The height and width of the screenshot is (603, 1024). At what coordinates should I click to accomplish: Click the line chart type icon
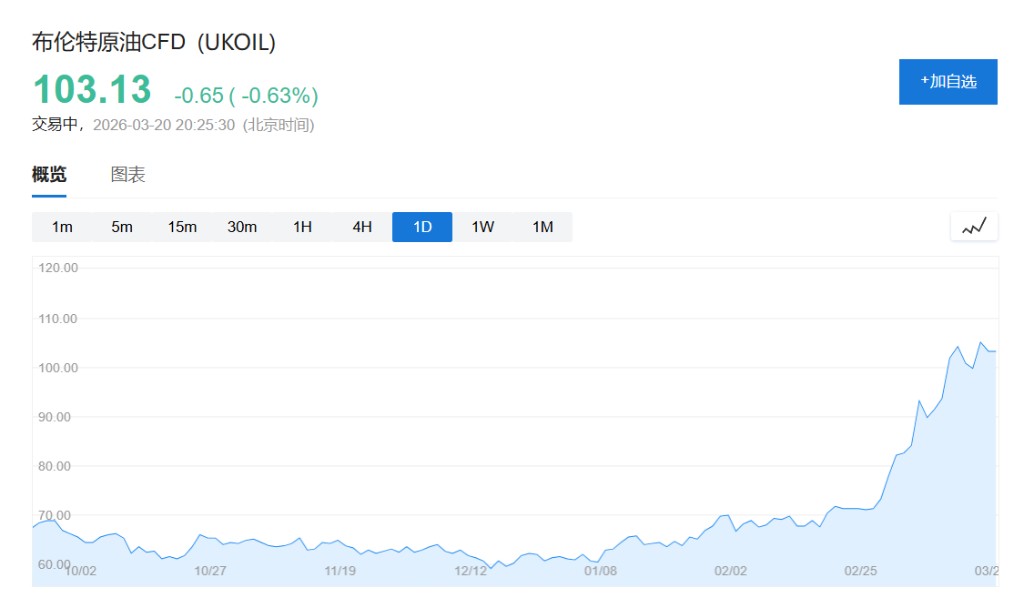pos(974,227)
